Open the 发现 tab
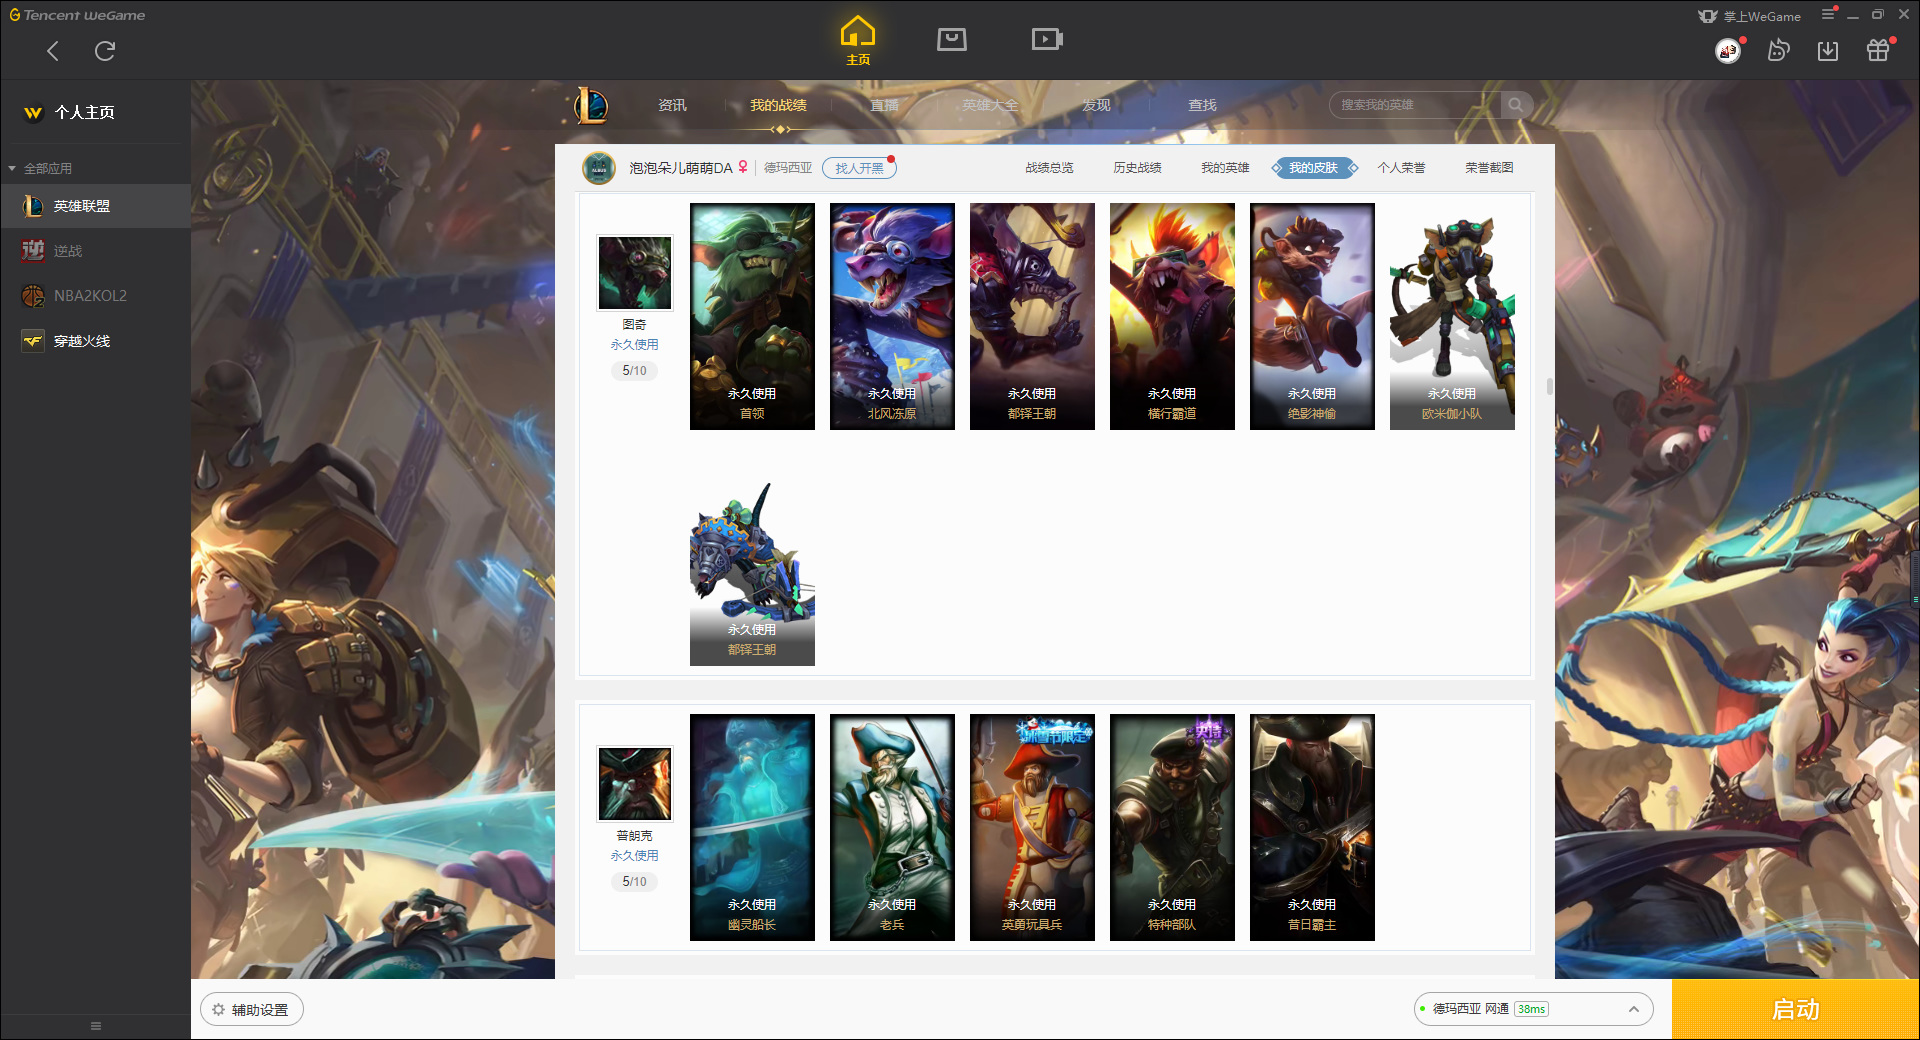 (x=1096, y=105)
